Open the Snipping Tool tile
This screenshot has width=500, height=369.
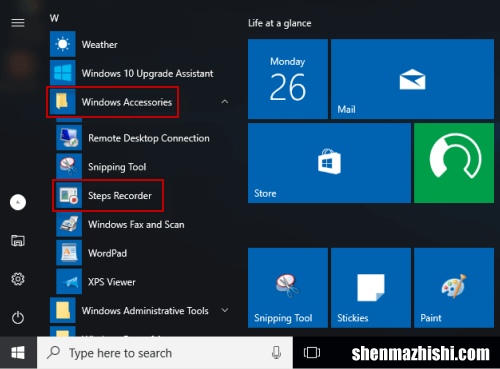(x=288, y=288)
